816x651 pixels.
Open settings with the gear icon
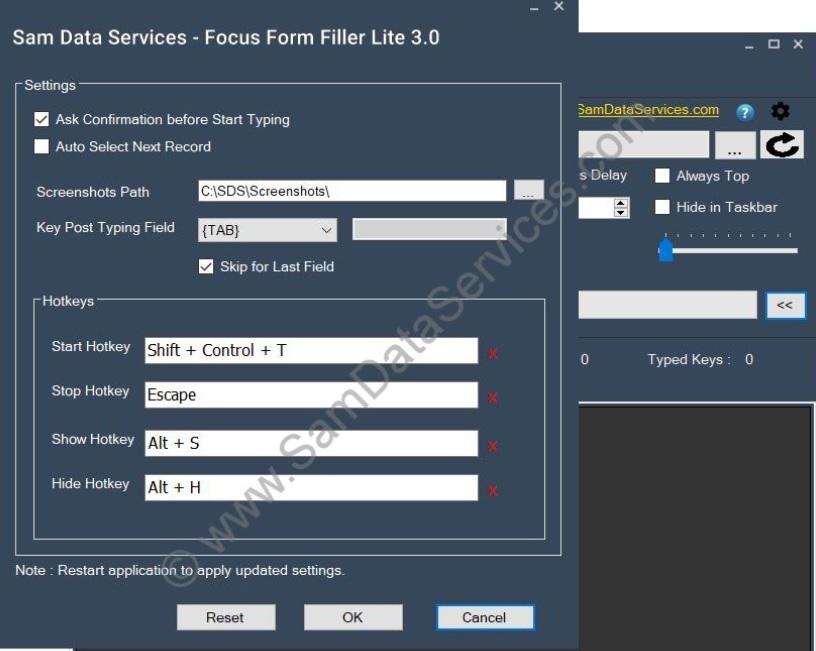pyautogui.click(x=780, y=111)
